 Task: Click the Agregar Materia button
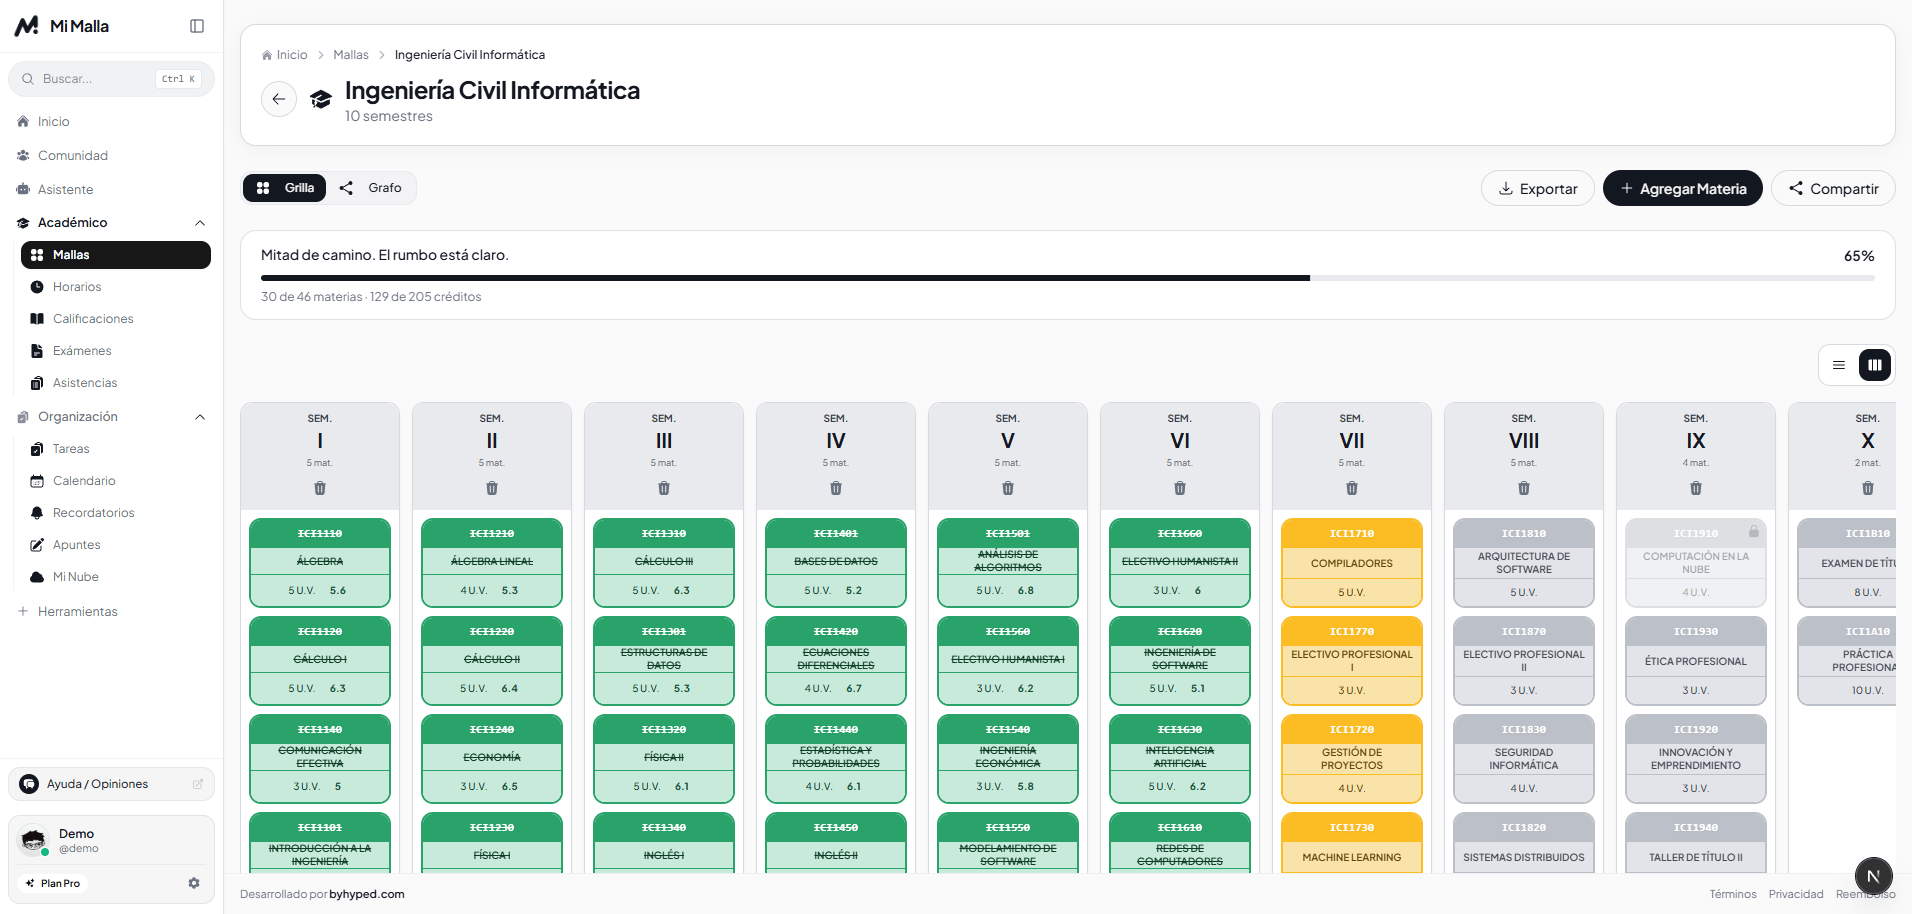tap(1683, 188)
